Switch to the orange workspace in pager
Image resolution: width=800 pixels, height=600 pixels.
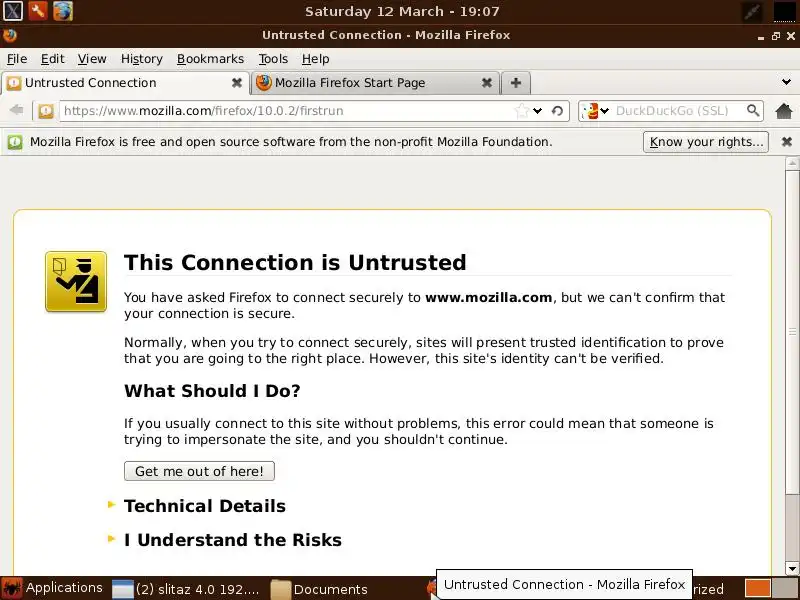[x=758, y=588]
